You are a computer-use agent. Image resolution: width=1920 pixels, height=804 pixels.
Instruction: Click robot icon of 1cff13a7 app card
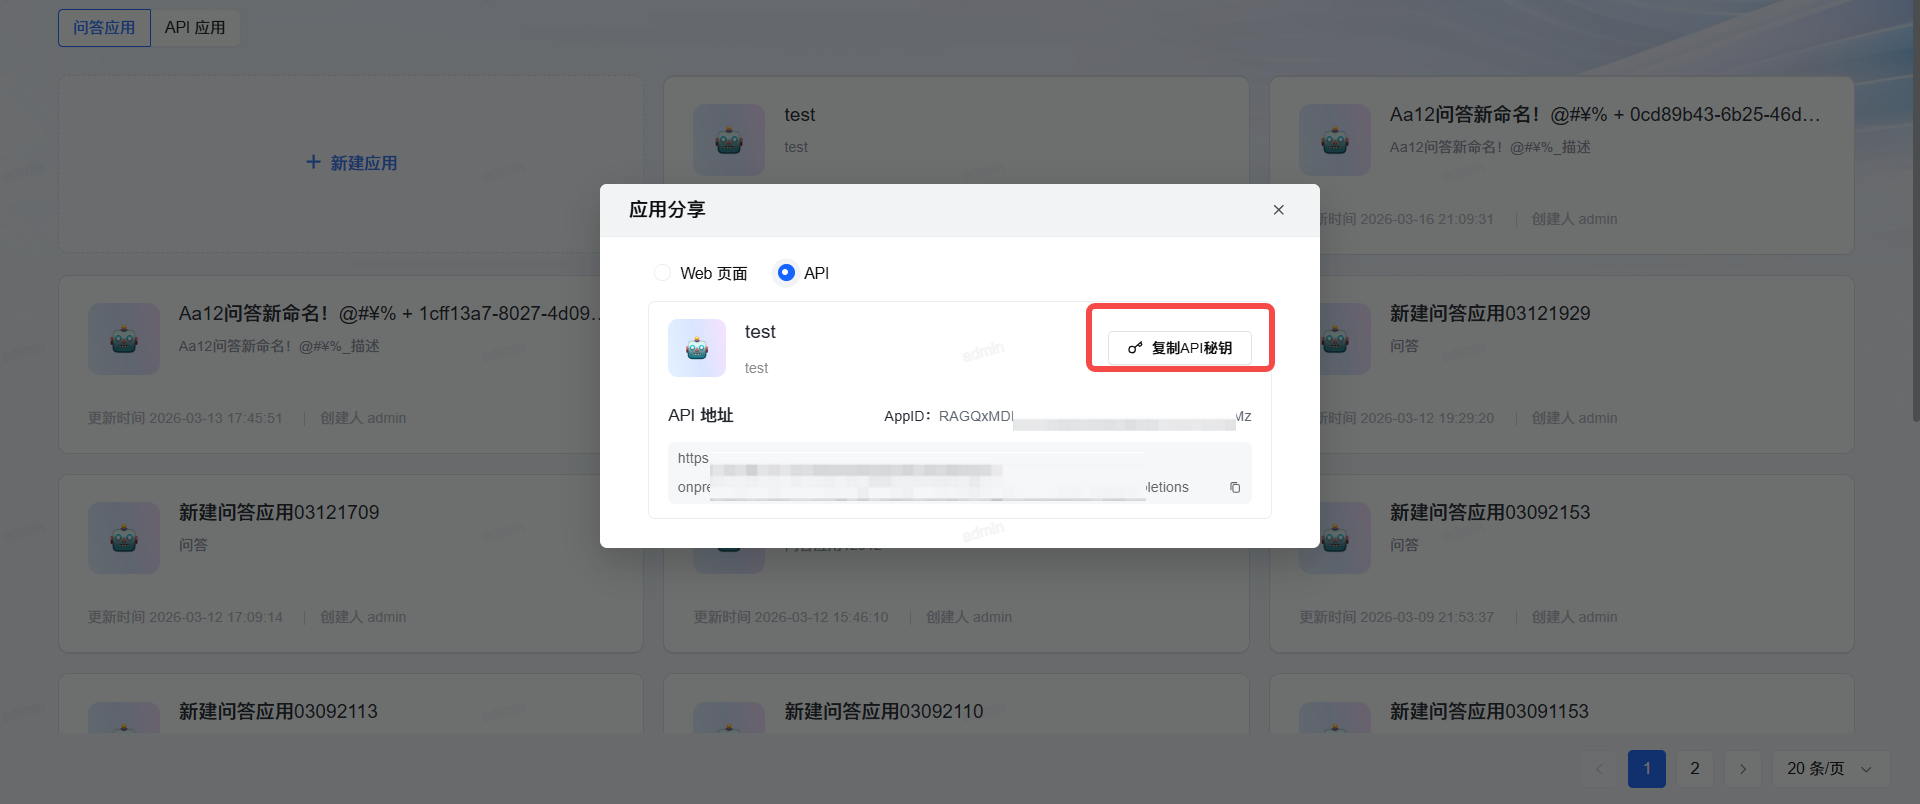124,339
